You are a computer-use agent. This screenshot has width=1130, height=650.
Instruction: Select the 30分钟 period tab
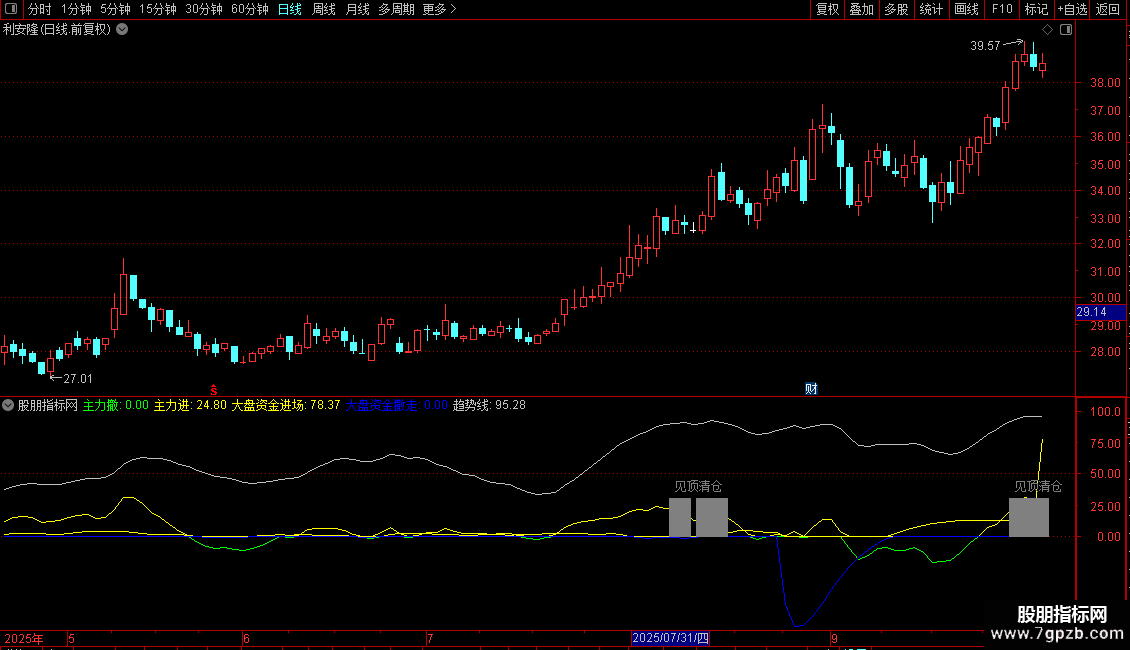pyautogui.click(x=204, y=9)
